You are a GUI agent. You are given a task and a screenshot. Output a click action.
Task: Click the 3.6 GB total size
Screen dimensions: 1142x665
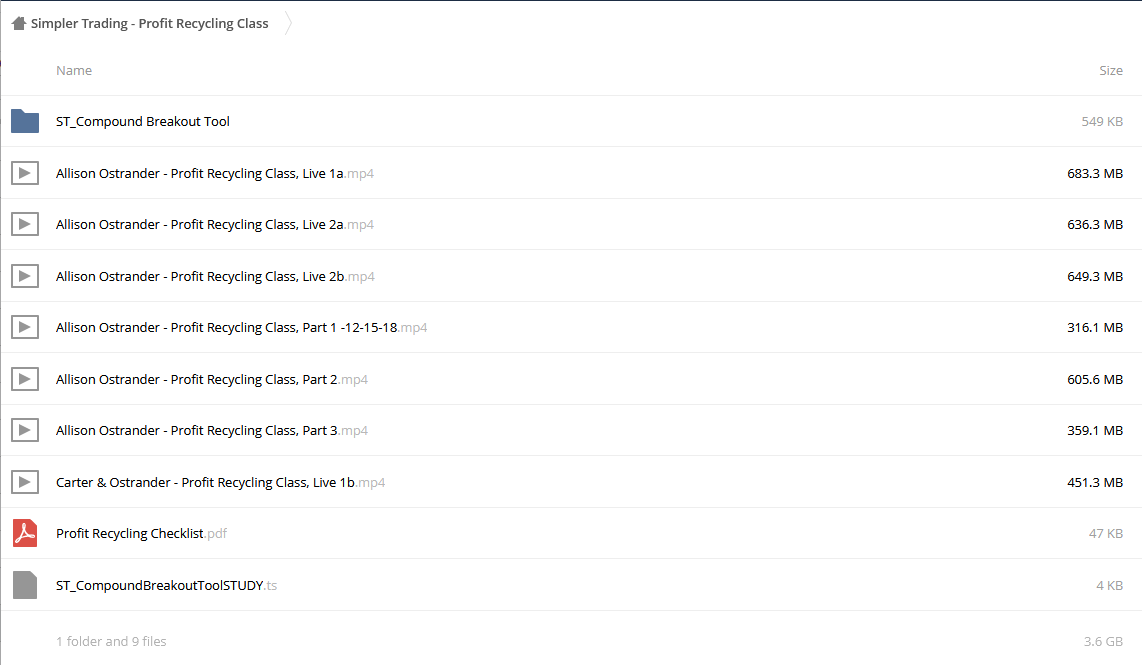pos(1103,642)
